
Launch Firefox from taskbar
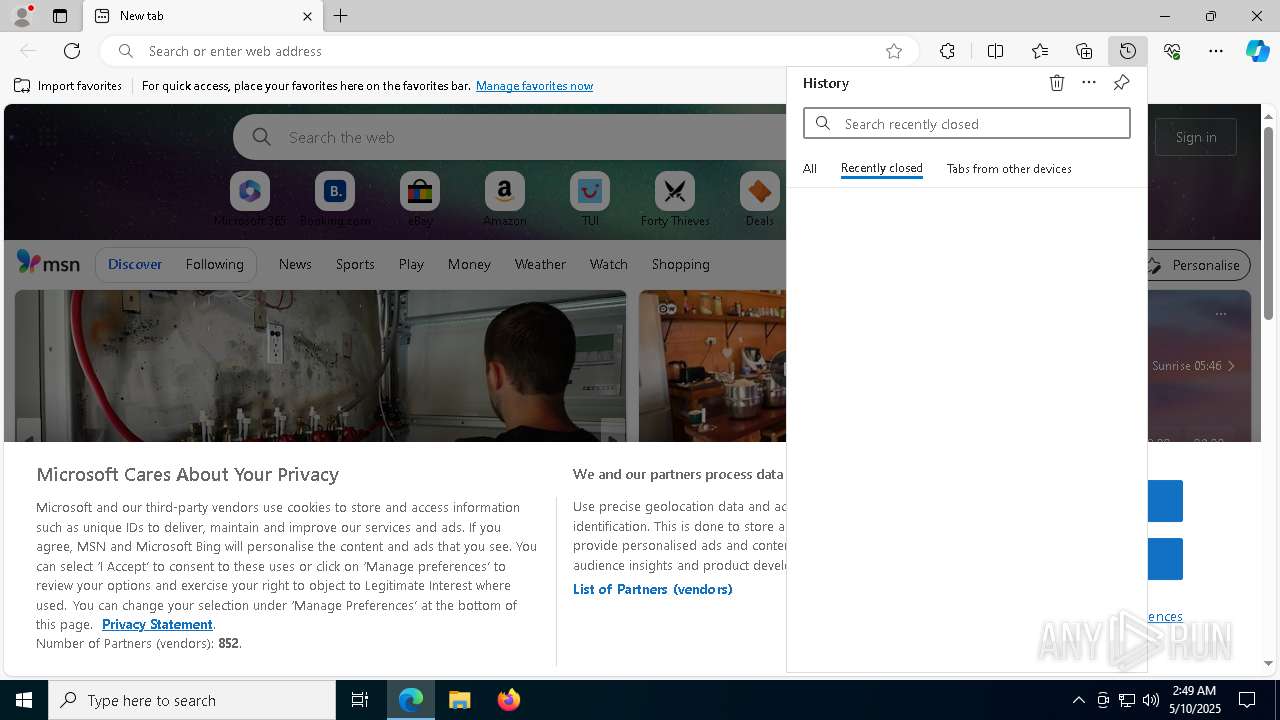click(x=509, y=700)
